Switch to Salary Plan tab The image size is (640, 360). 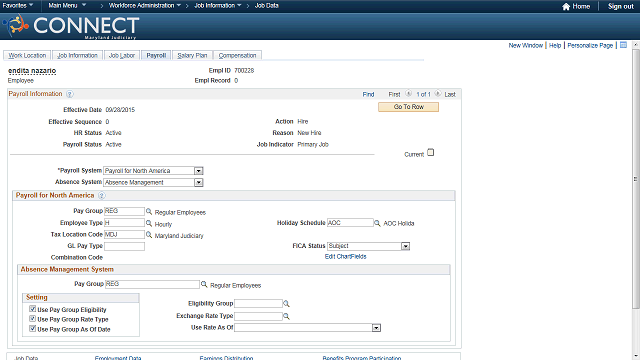point(192,56)
